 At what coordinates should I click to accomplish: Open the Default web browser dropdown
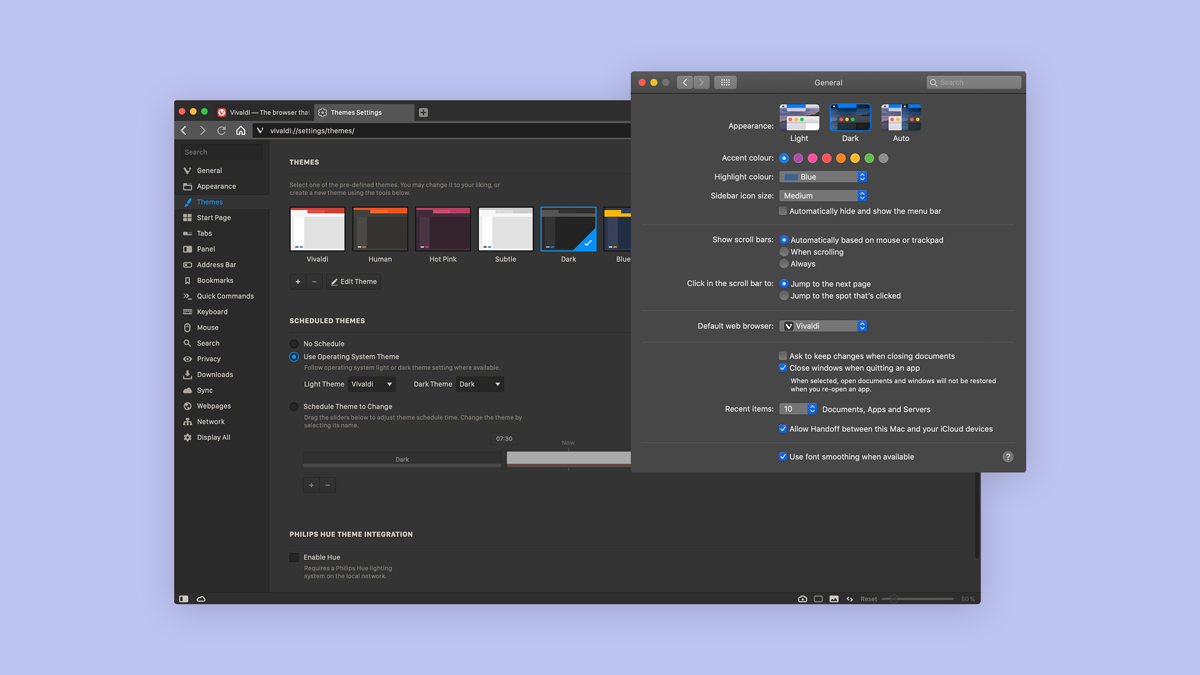point(823,326)
